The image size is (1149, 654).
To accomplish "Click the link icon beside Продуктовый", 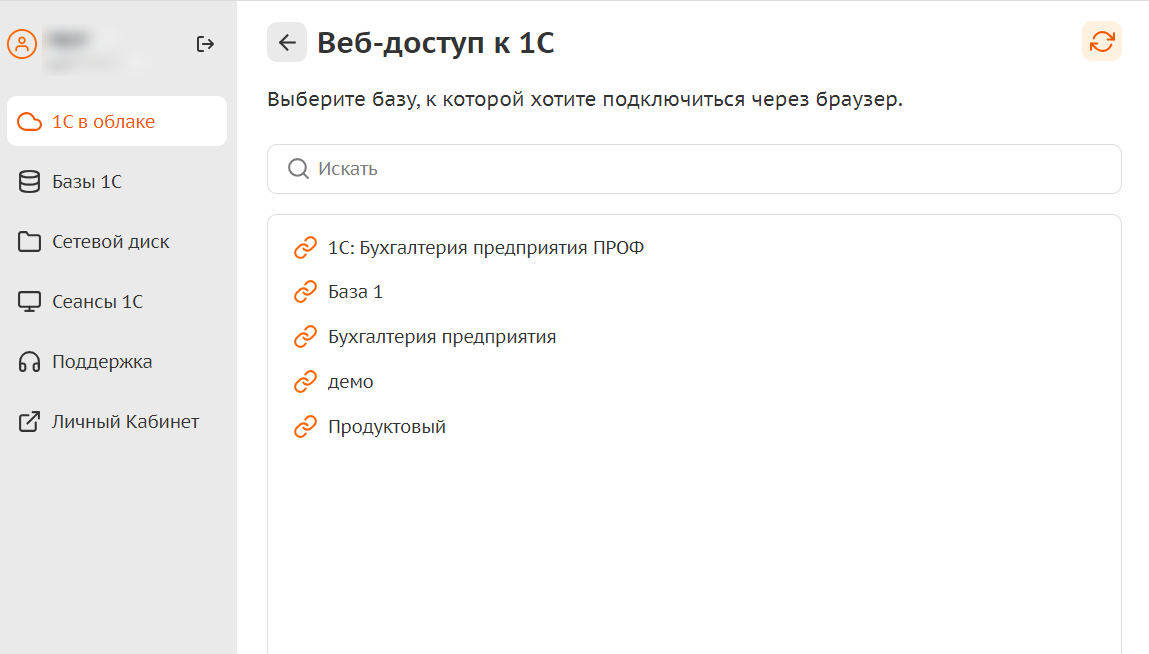I will click(x=305, y=427).
